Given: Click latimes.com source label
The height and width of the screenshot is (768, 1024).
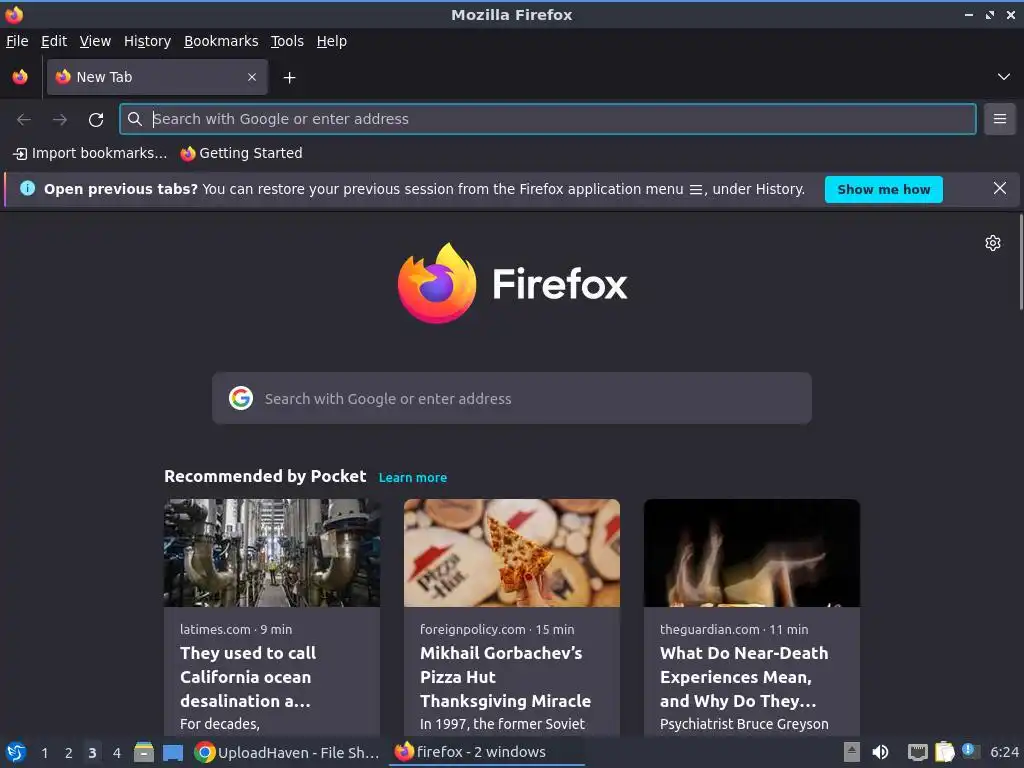Looking at the screenshot, I should [215, 630].
